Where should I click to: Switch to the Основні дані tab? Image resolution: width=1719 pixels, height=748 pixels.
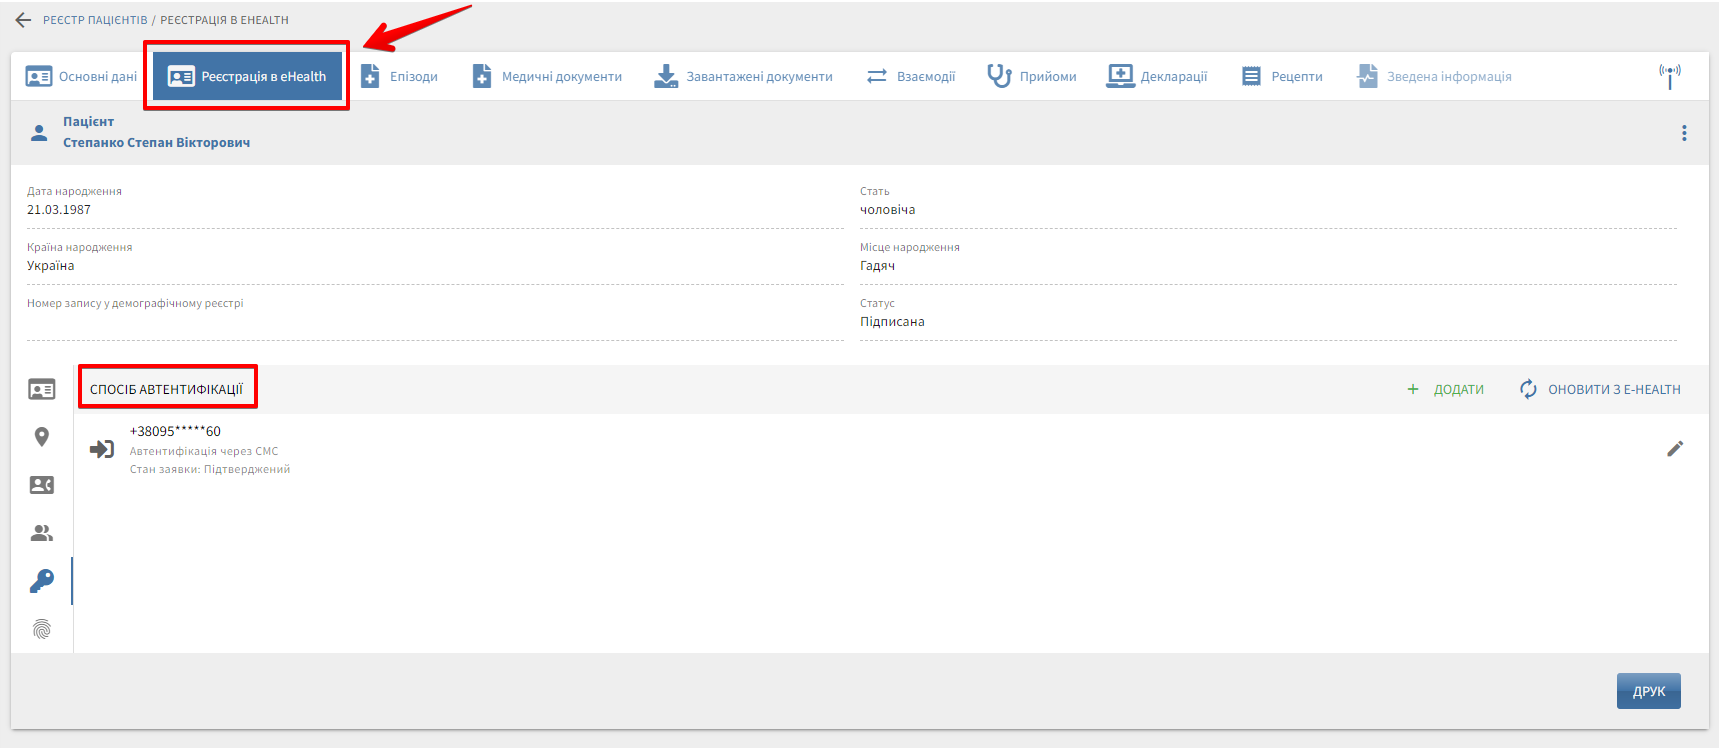82,77
